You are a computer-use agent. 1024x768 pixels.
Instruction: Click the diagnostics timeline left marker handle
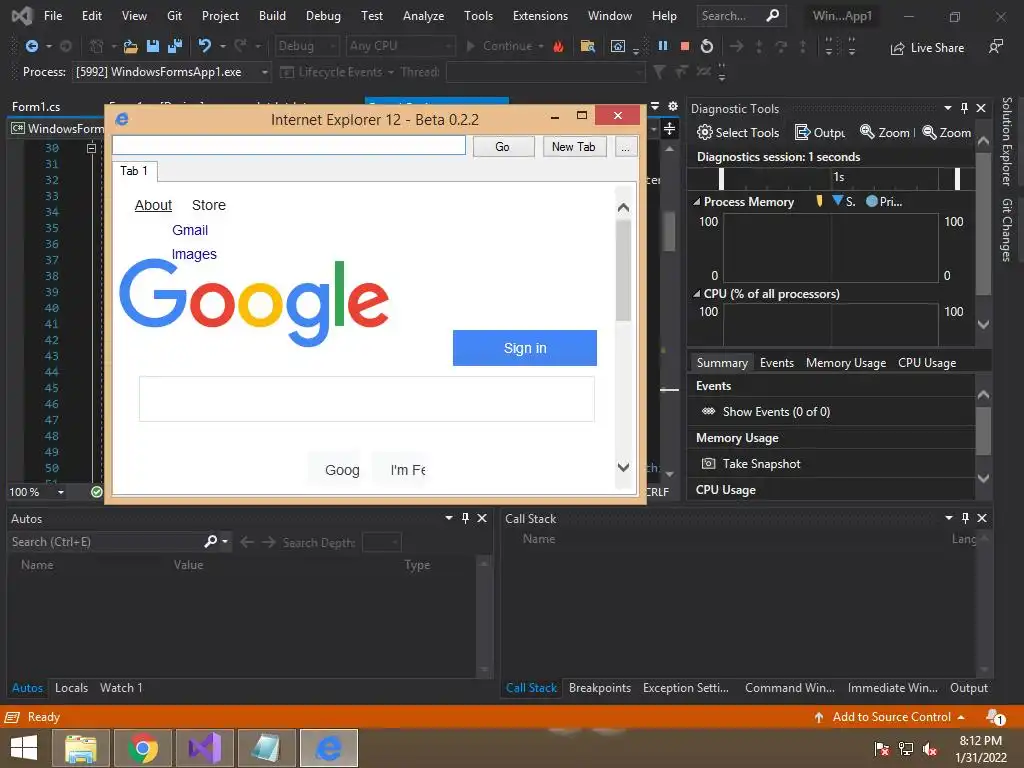[721, 178]
